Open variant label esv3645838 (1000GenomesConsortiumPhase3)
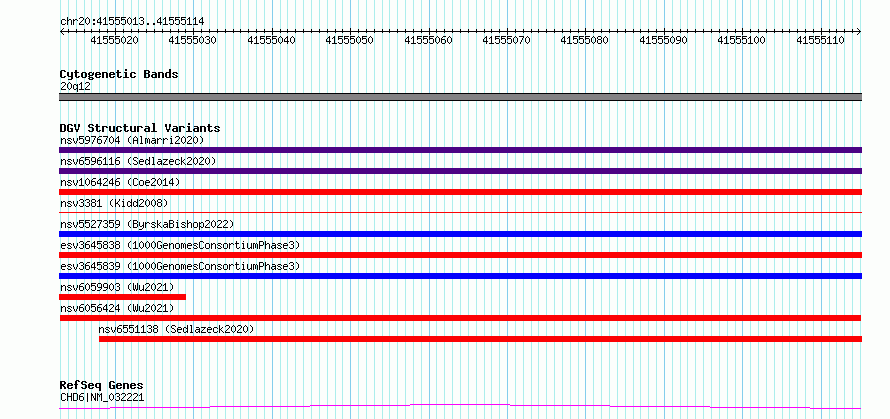Image resolution: width=890 pixels, height=419 pixels. [180, 245]
